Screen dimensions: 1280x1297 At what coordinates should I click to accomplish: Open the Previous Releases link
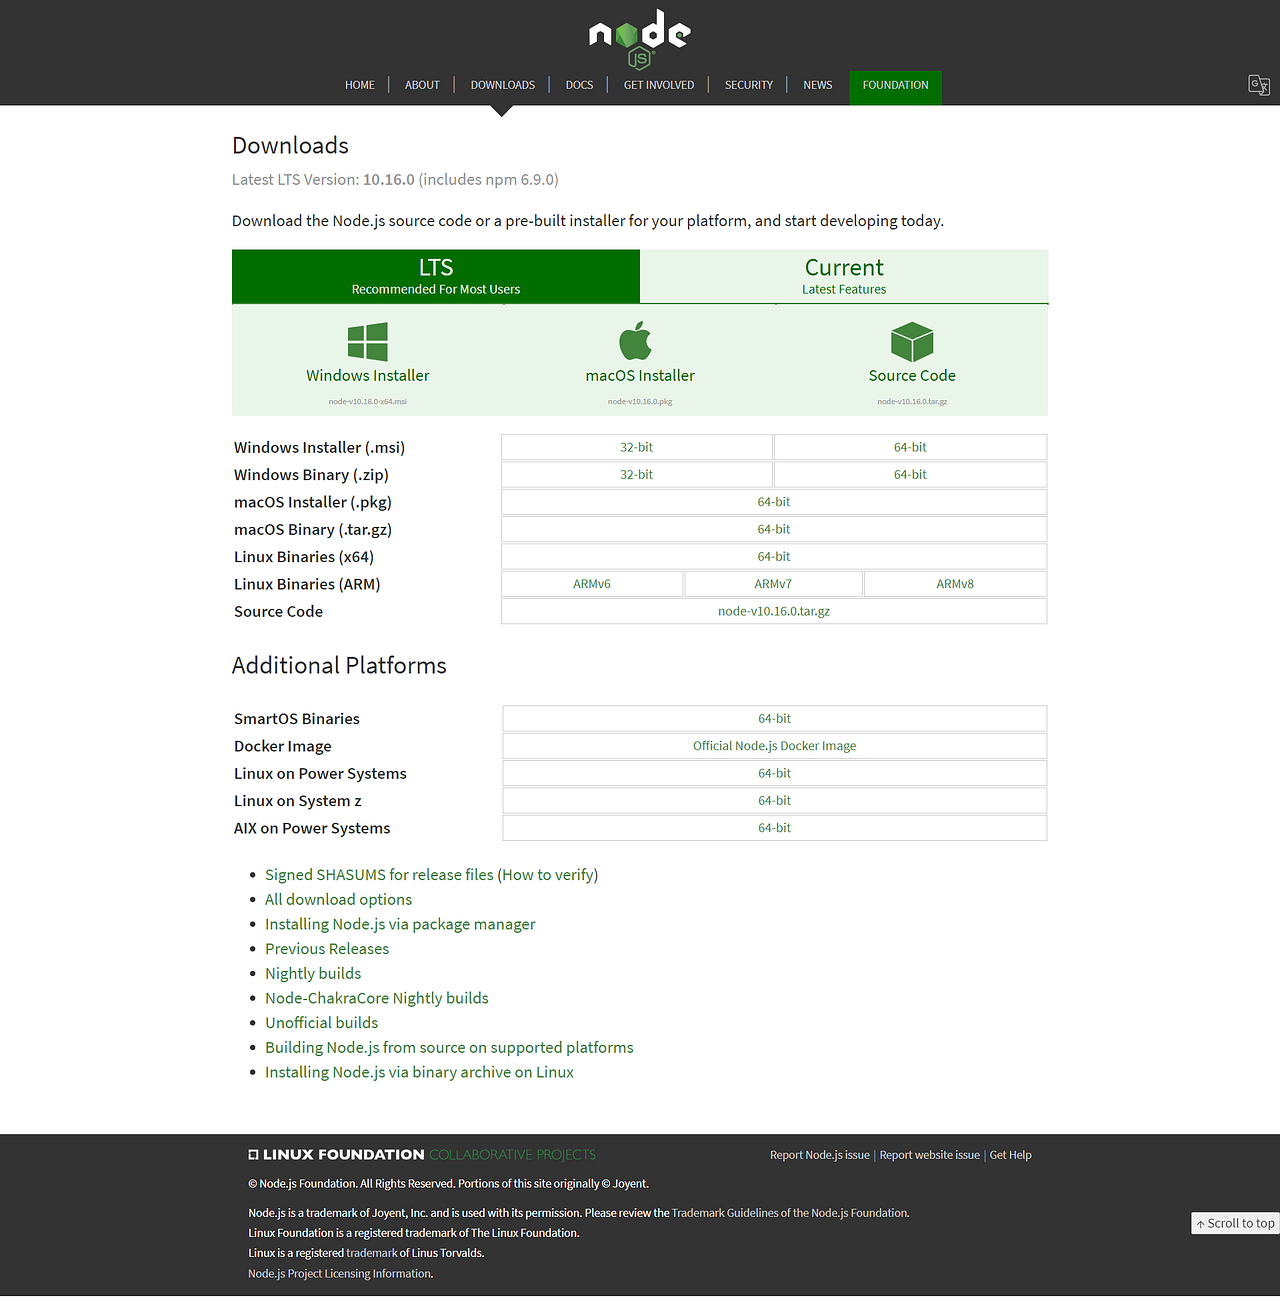(327, 948)
